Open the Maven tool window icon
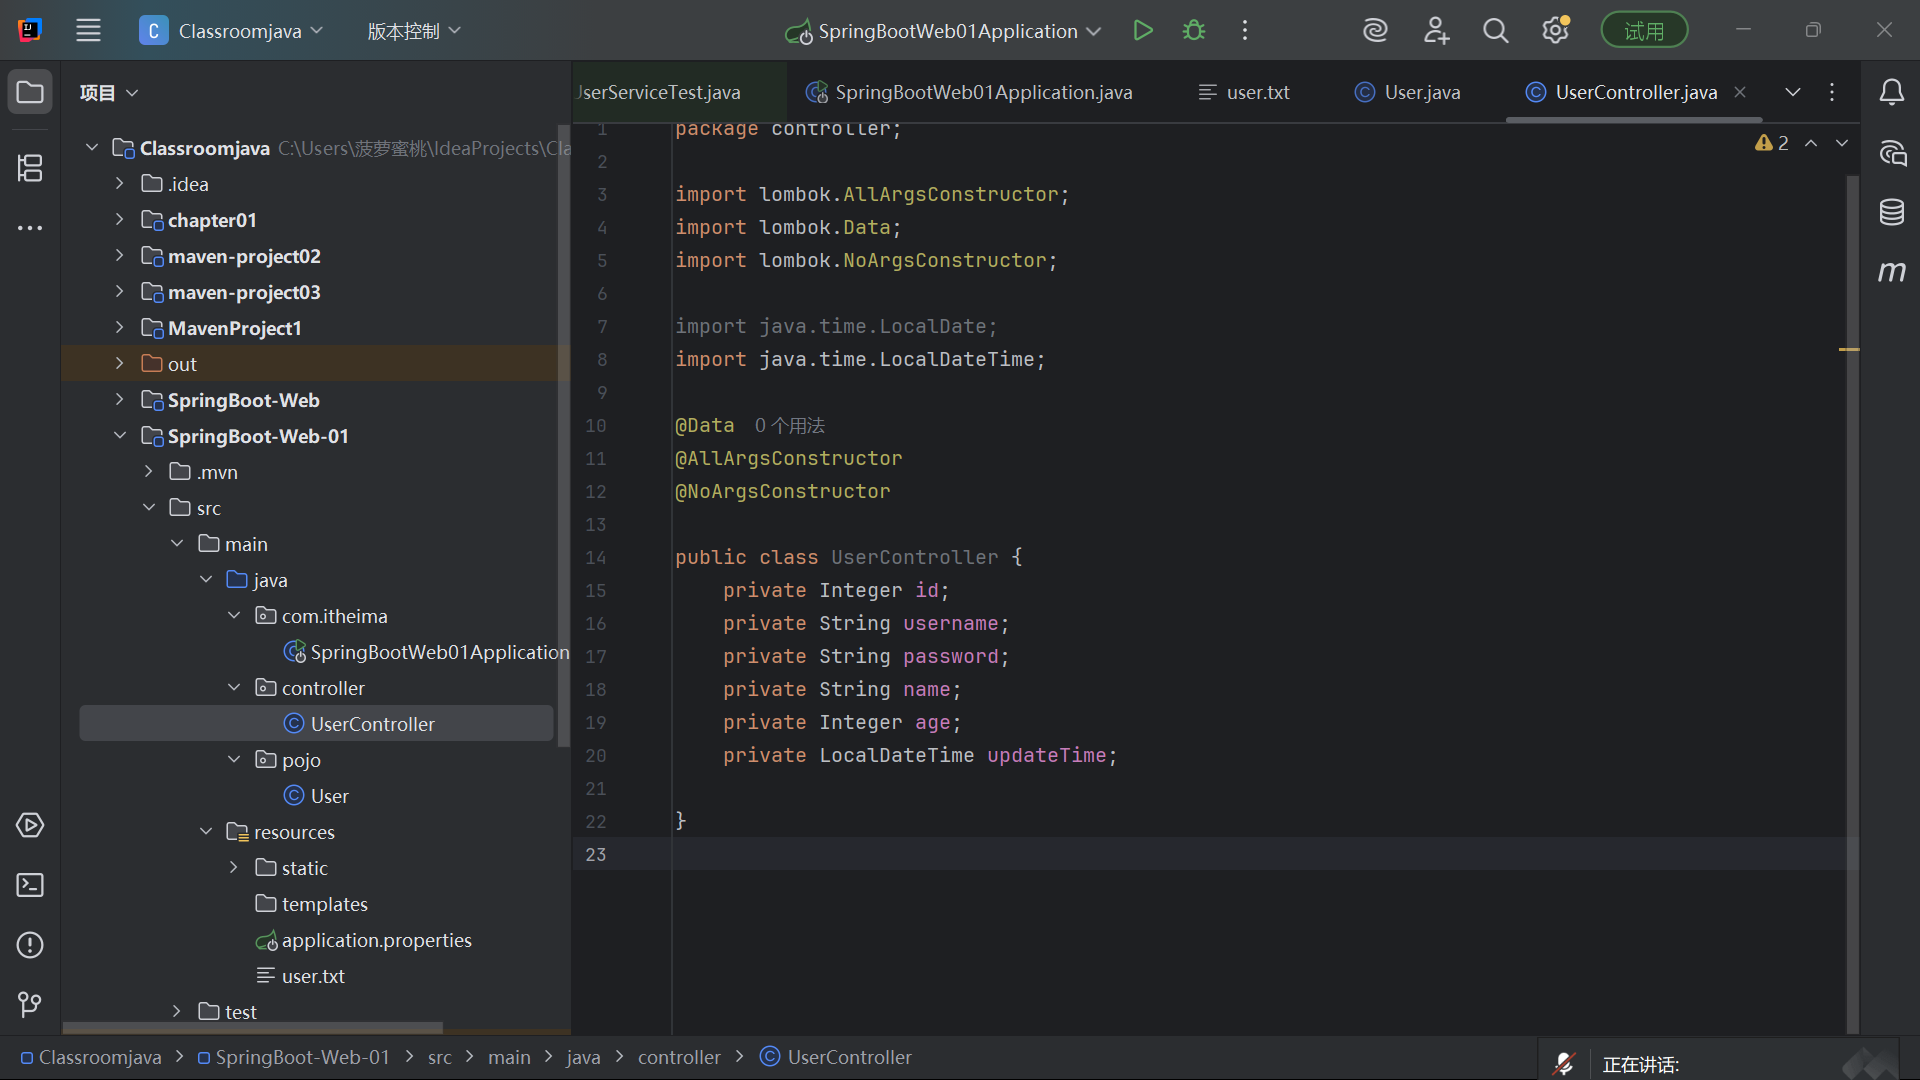This screenshot has height=1080, width=1920. pos(1891,271)
